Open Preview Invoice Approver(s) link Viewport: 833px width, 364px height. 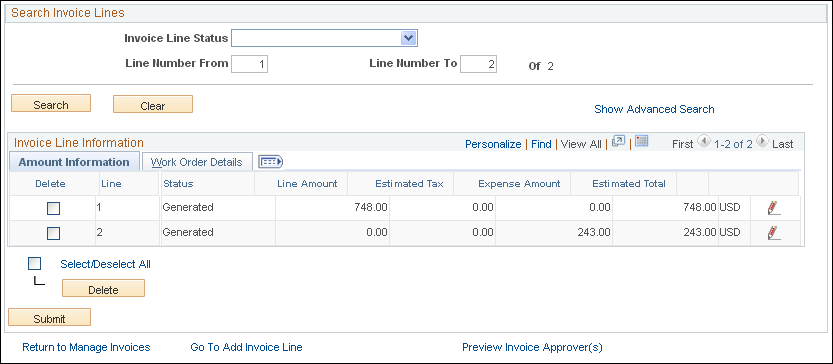pyautogui.click(x=532, y=347)
